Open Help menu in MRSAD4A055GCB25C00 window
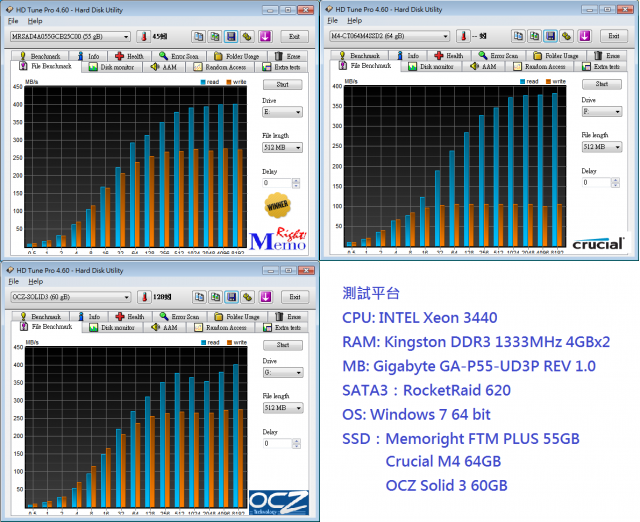The height and width of the screenshot is (522, 640). (x=35, y=21)
